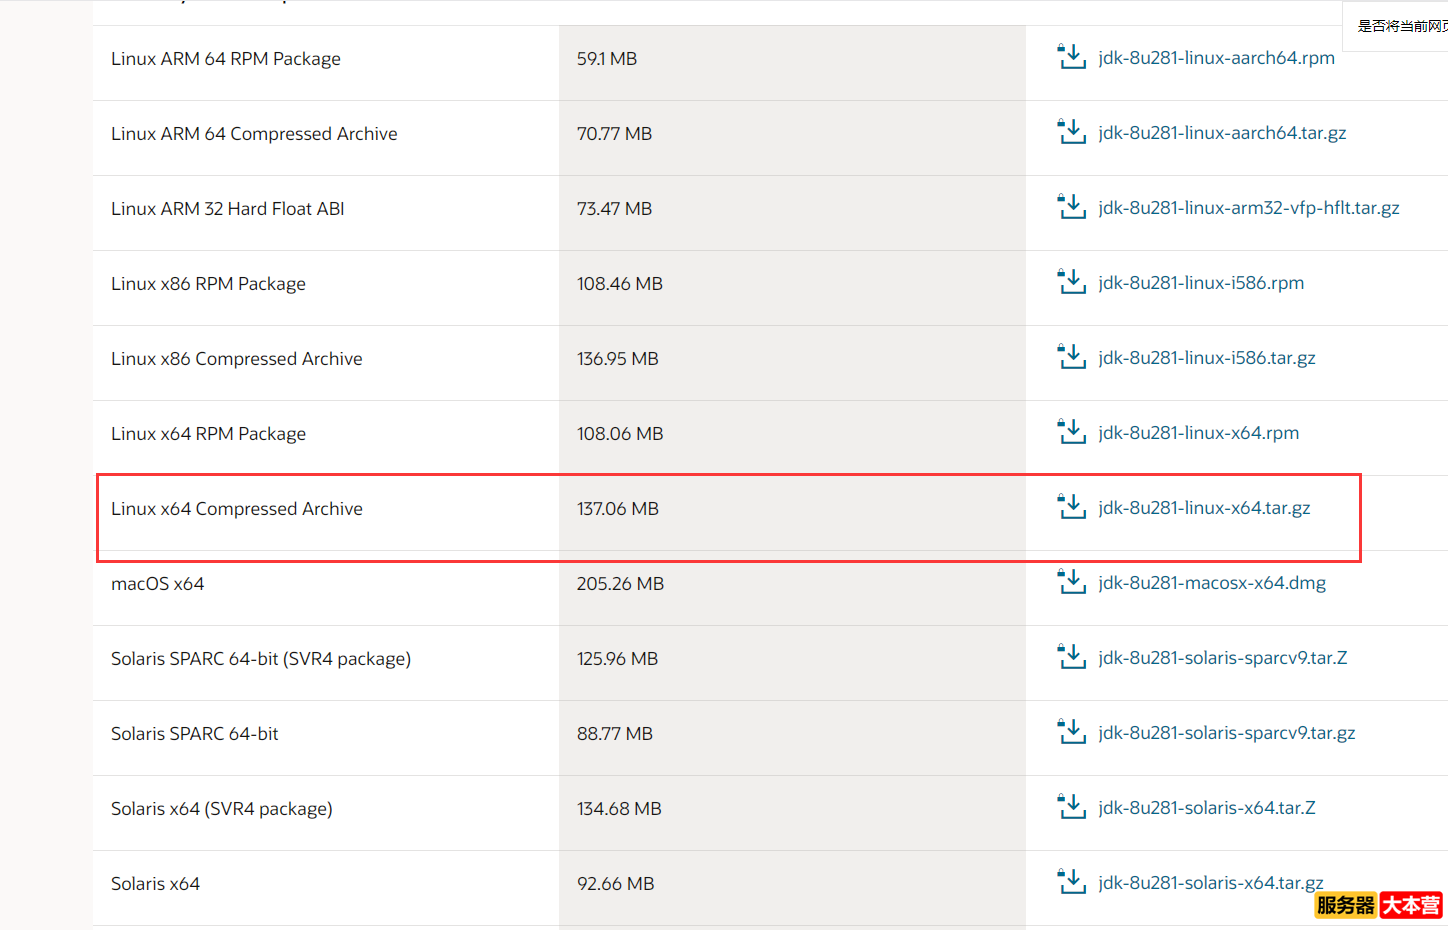Select the 'Linux x86 Compressed Archive' text
Image resolution: width=1448 pixels, height=930 pixels.
[237, 359]
